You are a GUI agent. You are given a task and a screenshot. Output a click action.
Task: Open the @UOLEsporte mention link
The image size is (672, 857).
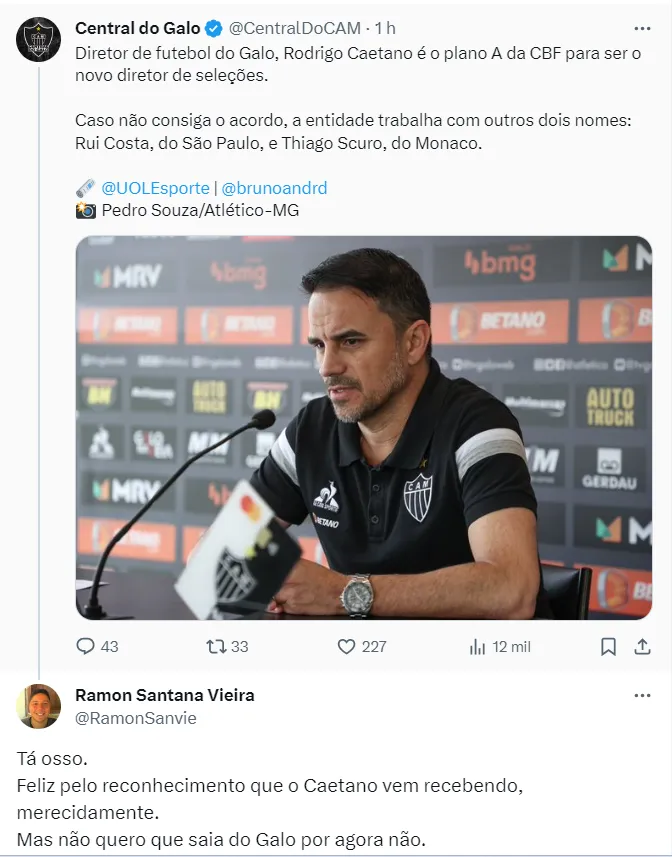click(156, 188)
